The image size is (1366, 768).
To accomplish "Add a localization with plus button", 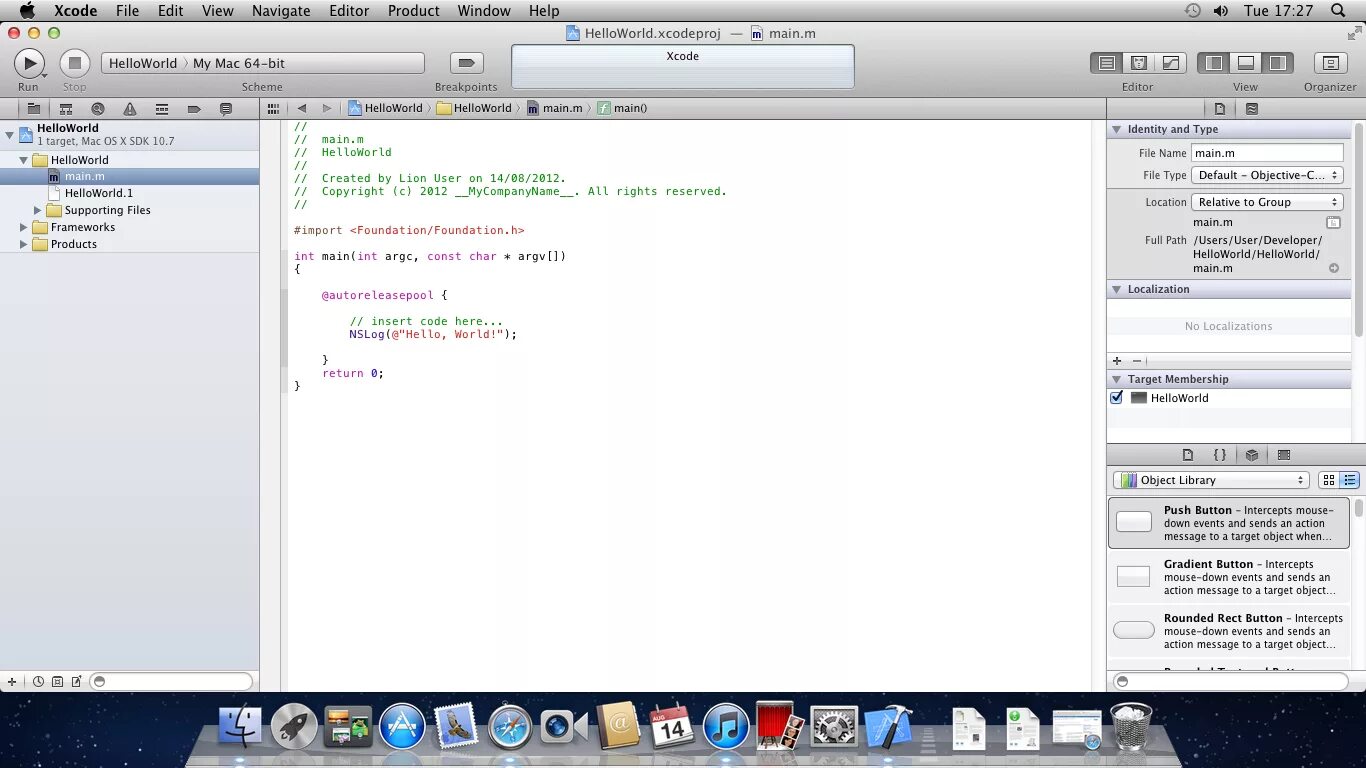I will click(1117, 361).
